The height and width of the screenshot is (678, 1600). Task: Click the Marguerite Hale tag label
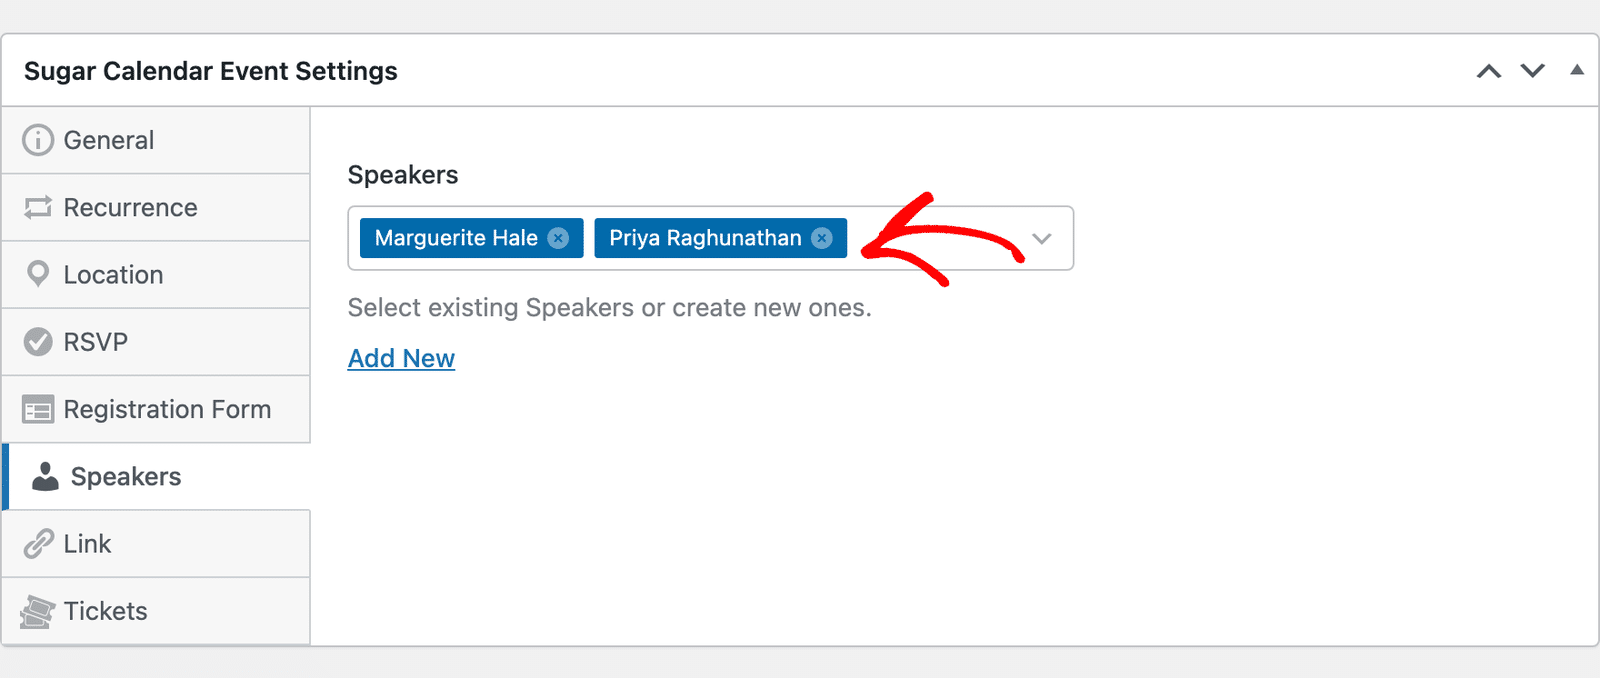[456, 238]
